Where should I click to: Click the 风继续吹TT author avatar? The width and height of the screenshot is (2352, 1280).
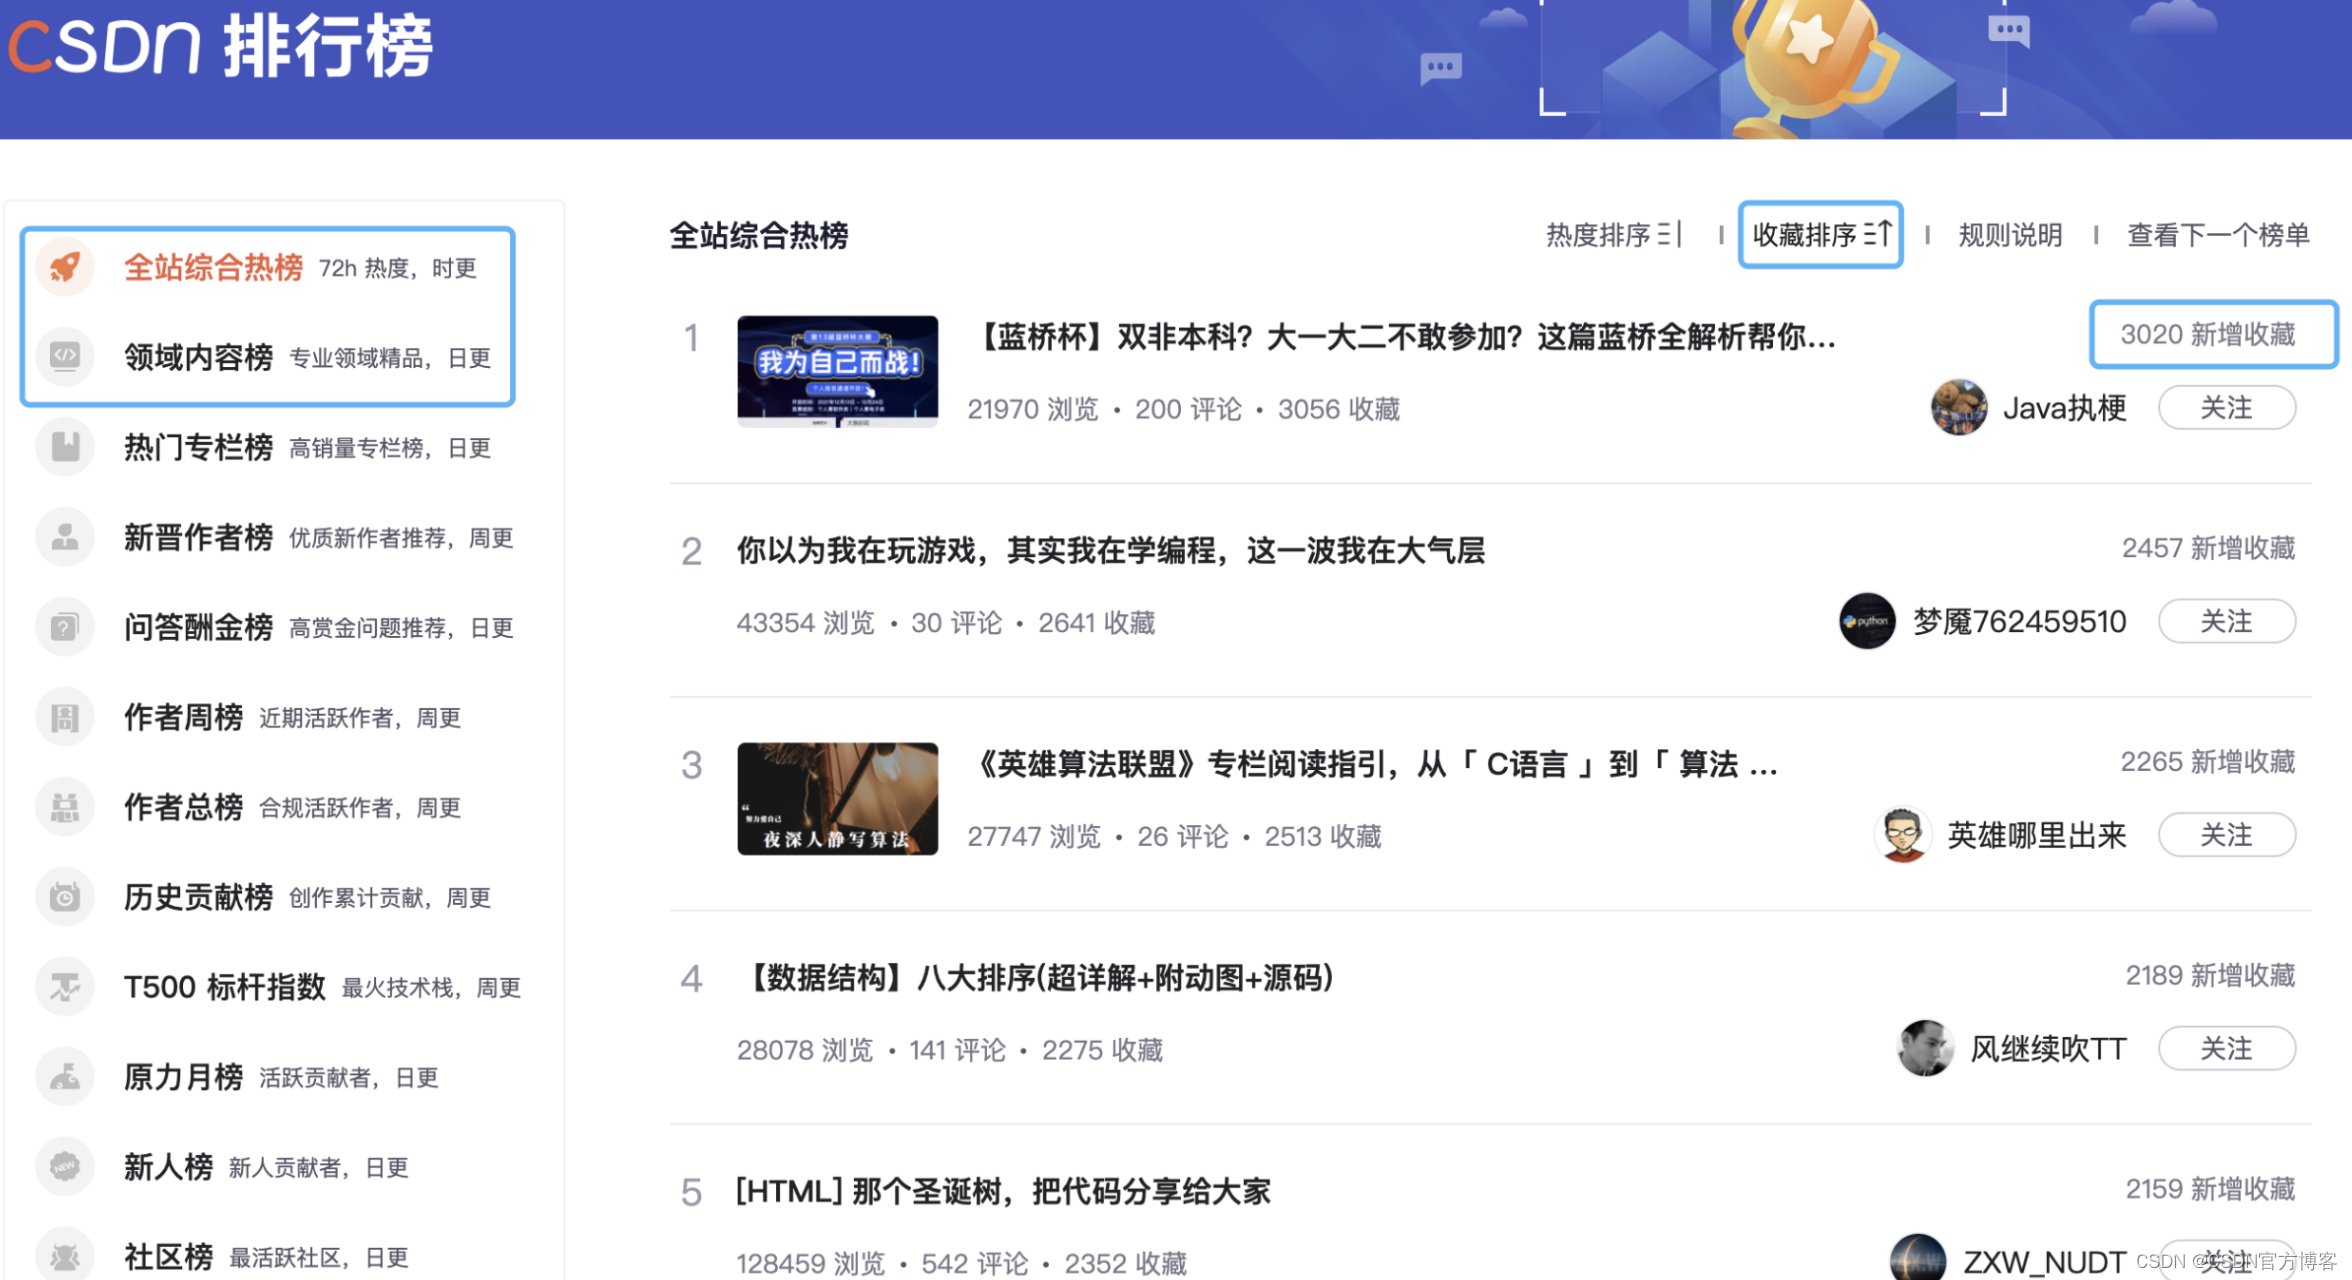pos(1924,1048)
